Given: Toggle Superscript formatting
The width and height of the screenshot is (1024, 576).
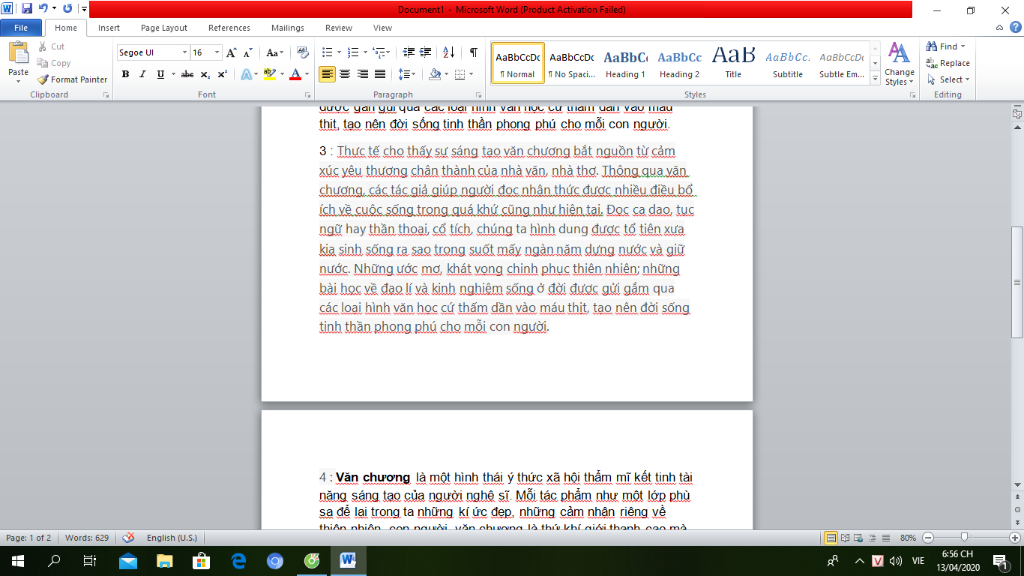Looking at the screenshot, I should pos(222,74).
